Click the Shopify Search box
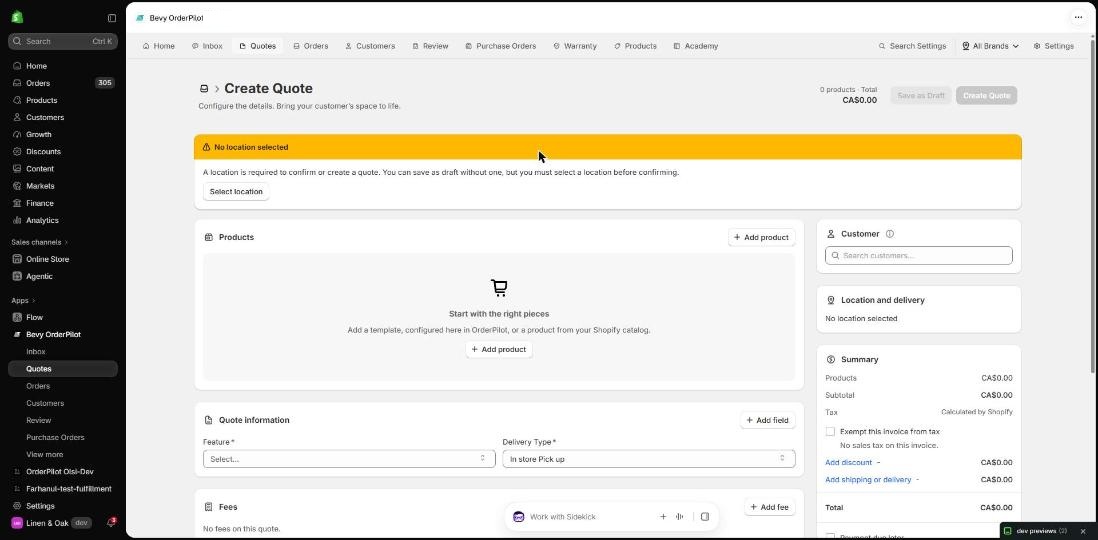Image resolution: width=1098 pixels, height=540 pixels. [x=63, y=41]
